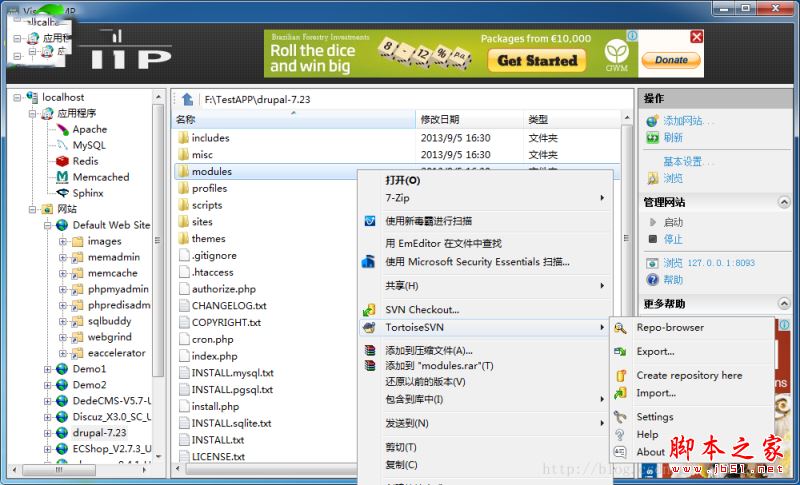This screenshot has height=485, width=800.
Task: Click the Export icon in TortoiseSVN submenu
Action: click(x=620, y=351)
